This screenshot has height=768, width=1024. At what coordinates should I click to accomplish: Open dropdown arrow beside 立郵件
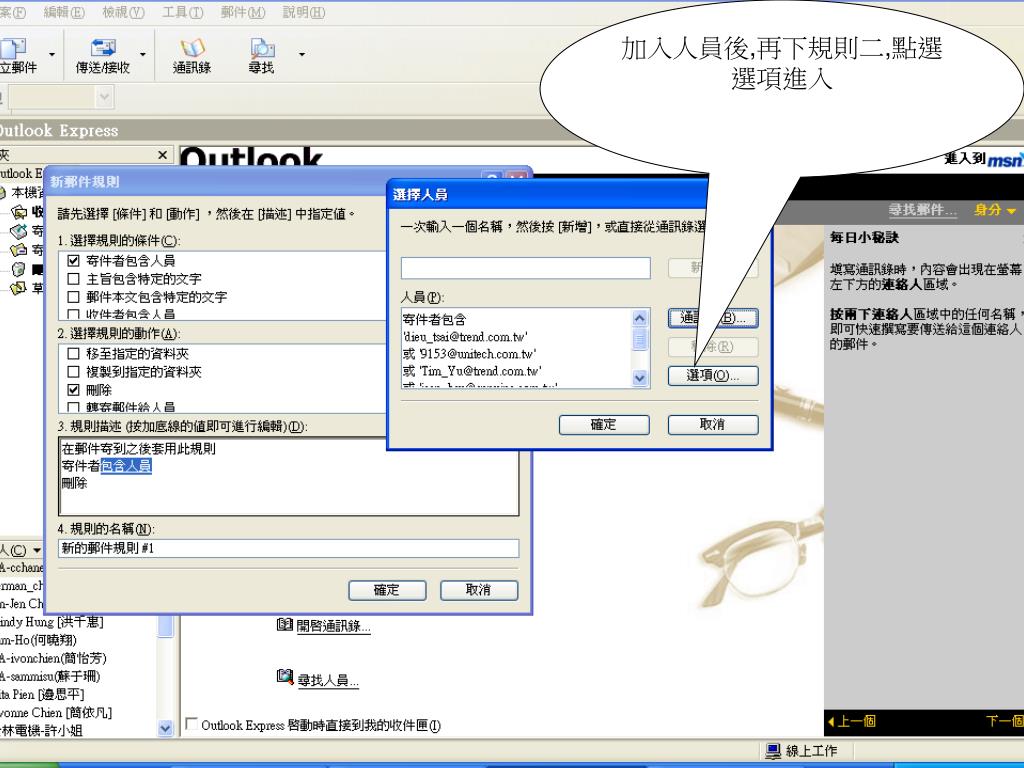click(x=52, y=54)
